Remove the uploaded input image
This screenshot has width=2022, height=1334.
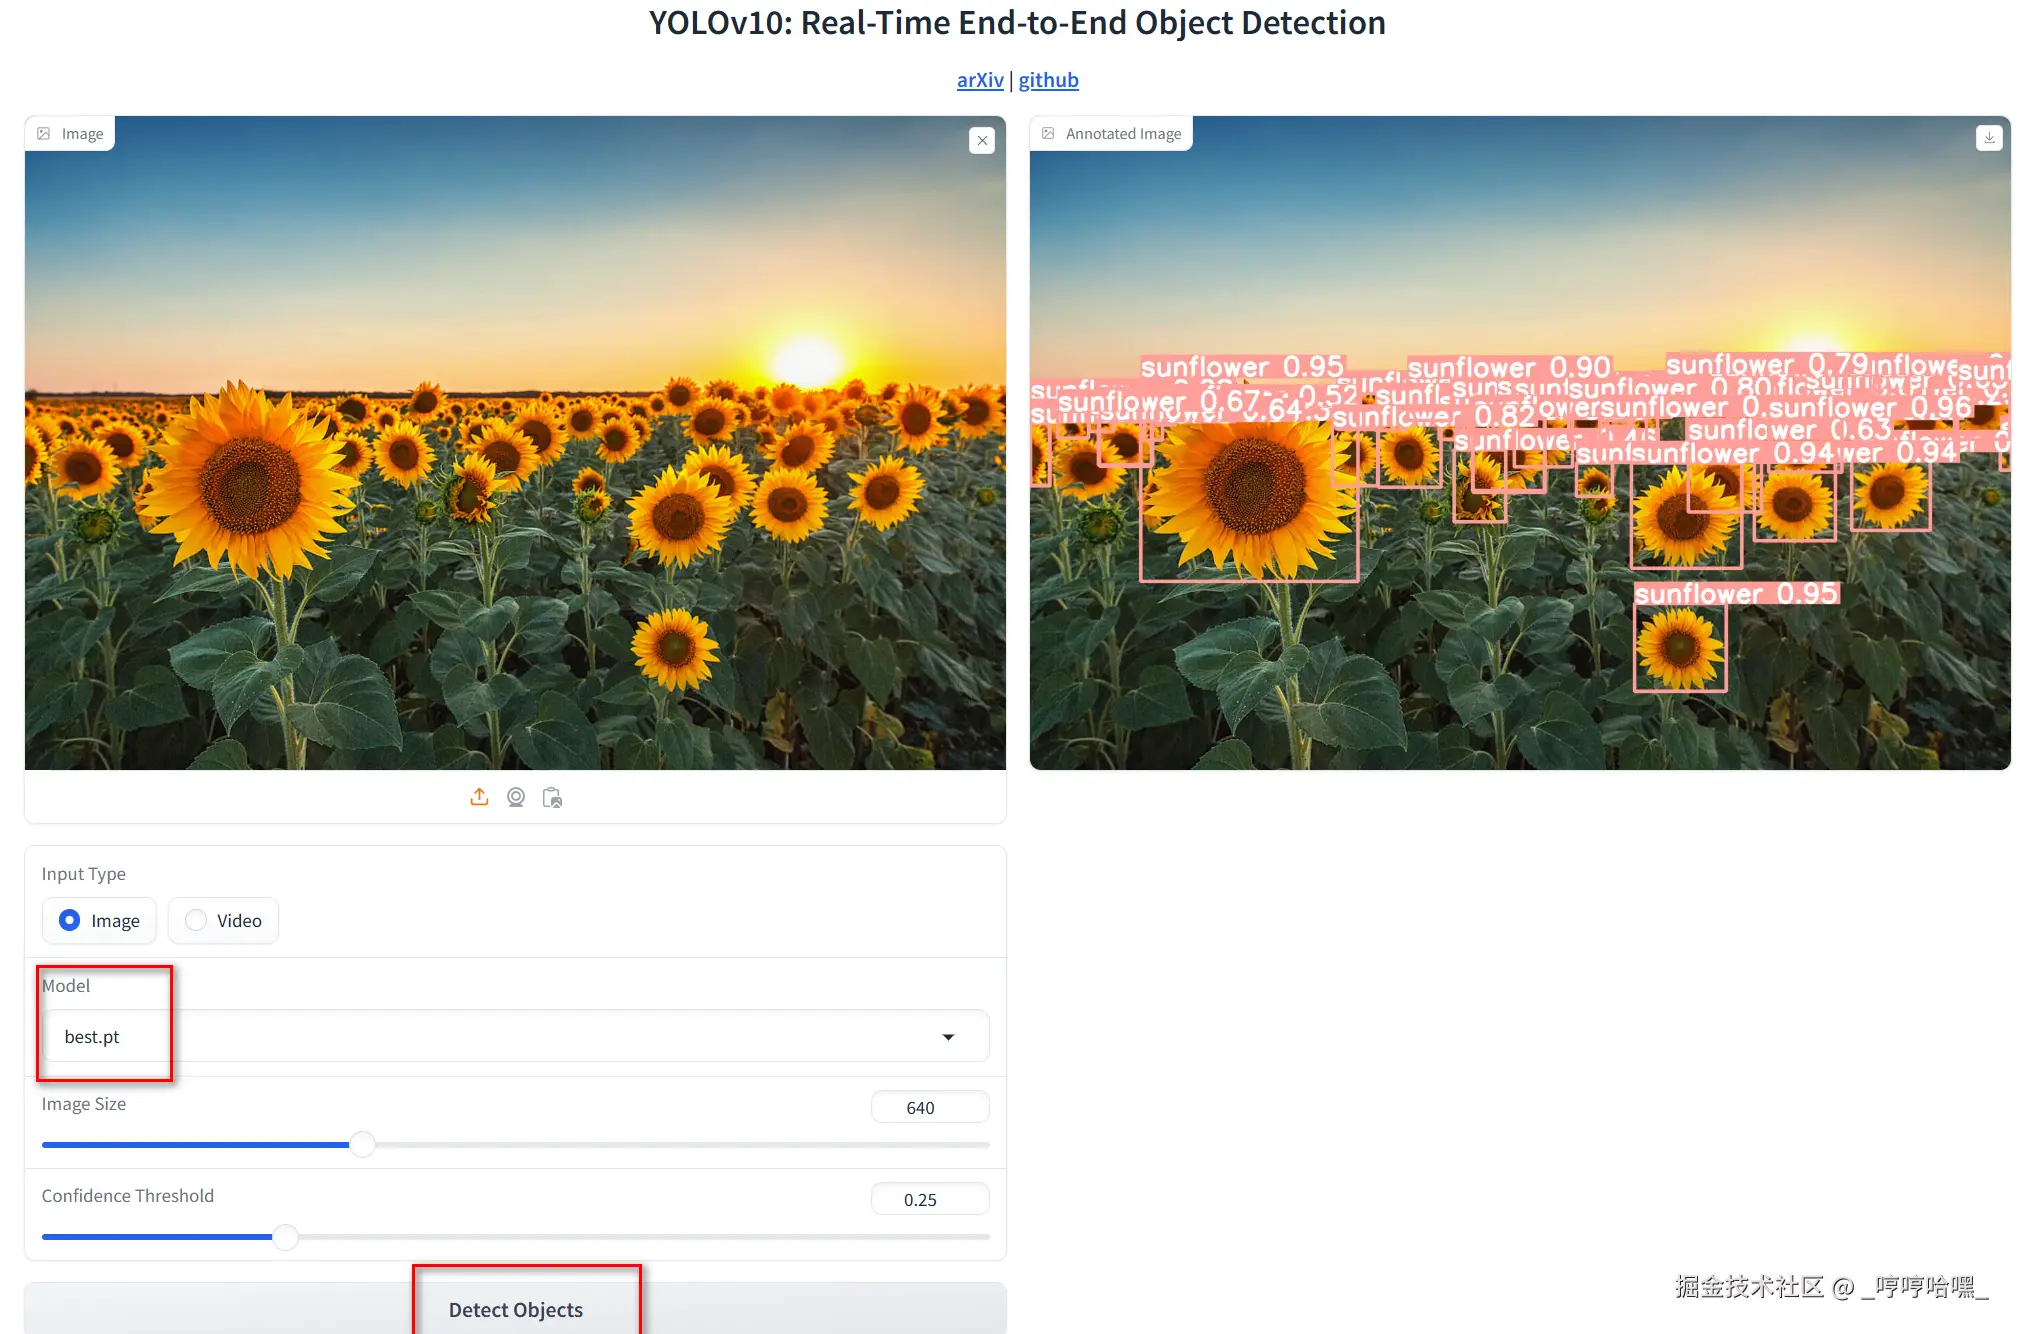[982, 141]
